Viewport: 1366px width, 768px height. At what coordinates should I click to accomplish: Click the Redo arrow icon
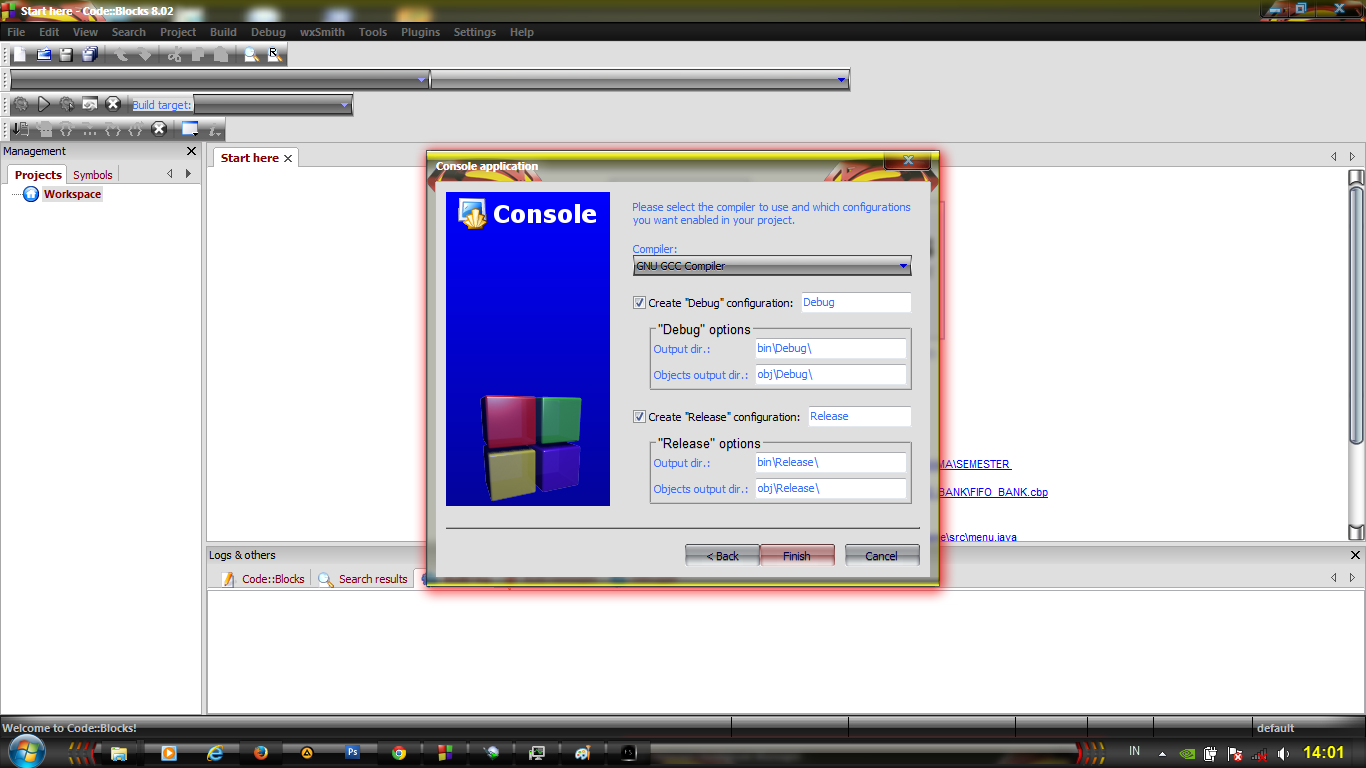(x=145, y=55)
